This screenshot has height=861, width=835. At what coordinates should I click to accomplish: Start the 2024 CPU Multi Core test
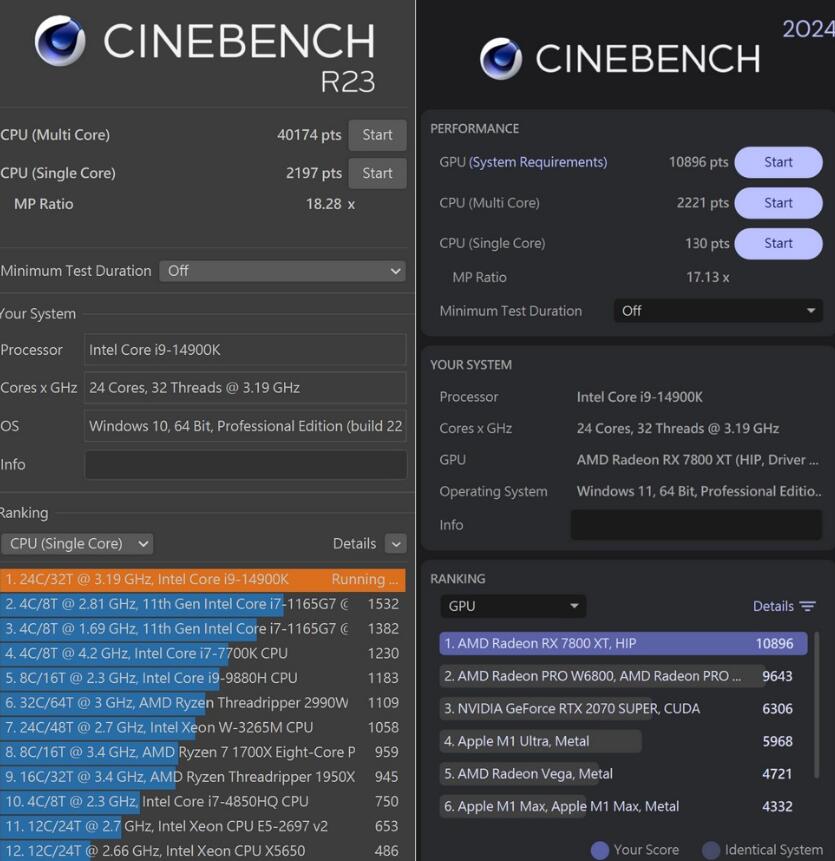[778, 203]
